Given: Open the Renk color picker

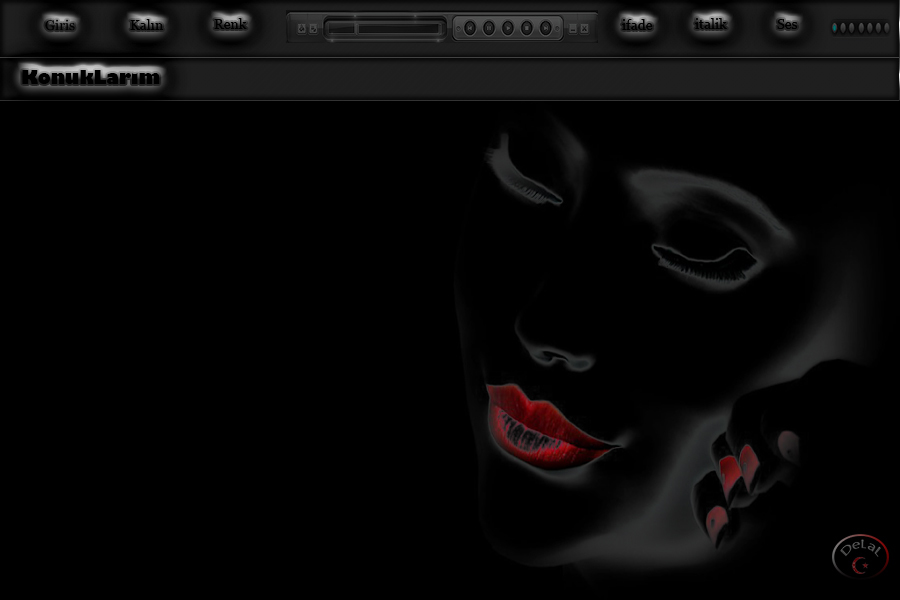Looking at the screenshot, I should coord(230,25).
